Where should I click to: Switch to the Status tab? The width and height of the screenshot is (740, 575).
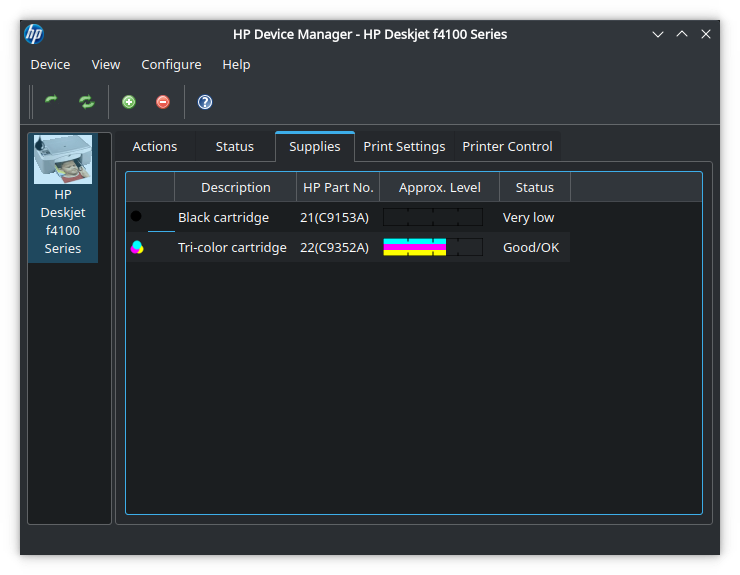[235, 147]
